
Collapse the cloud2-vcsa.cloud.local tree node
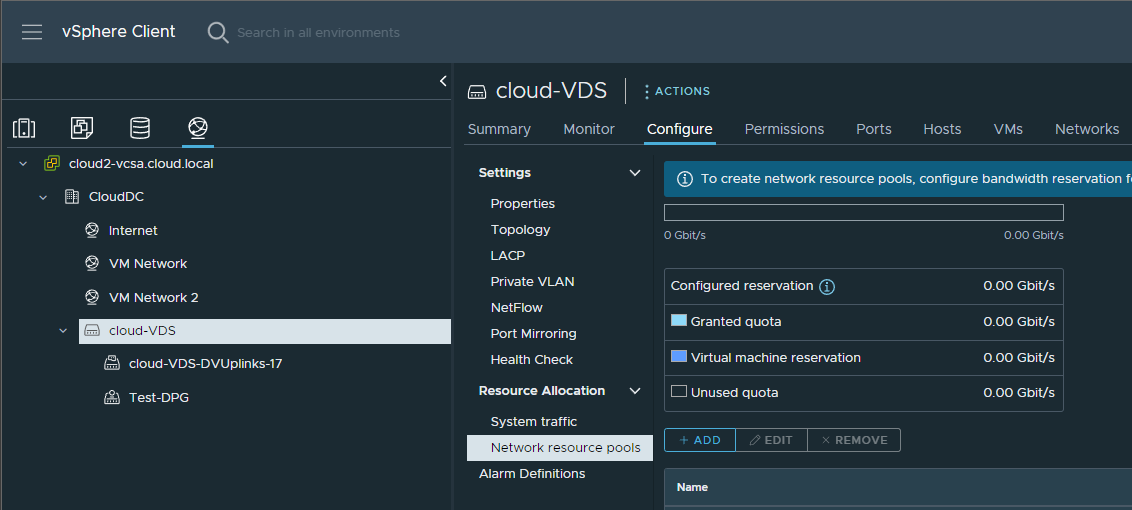pyautogui.click(x=23, y=164)
